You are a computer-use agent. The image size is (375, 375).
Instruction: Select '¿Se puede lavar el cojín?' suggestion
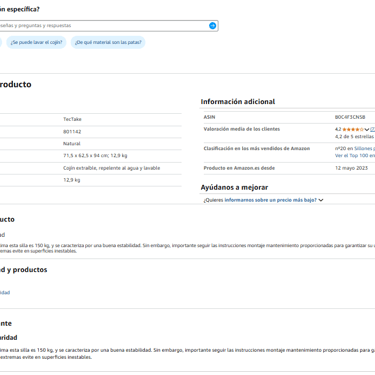pos(36,42)
